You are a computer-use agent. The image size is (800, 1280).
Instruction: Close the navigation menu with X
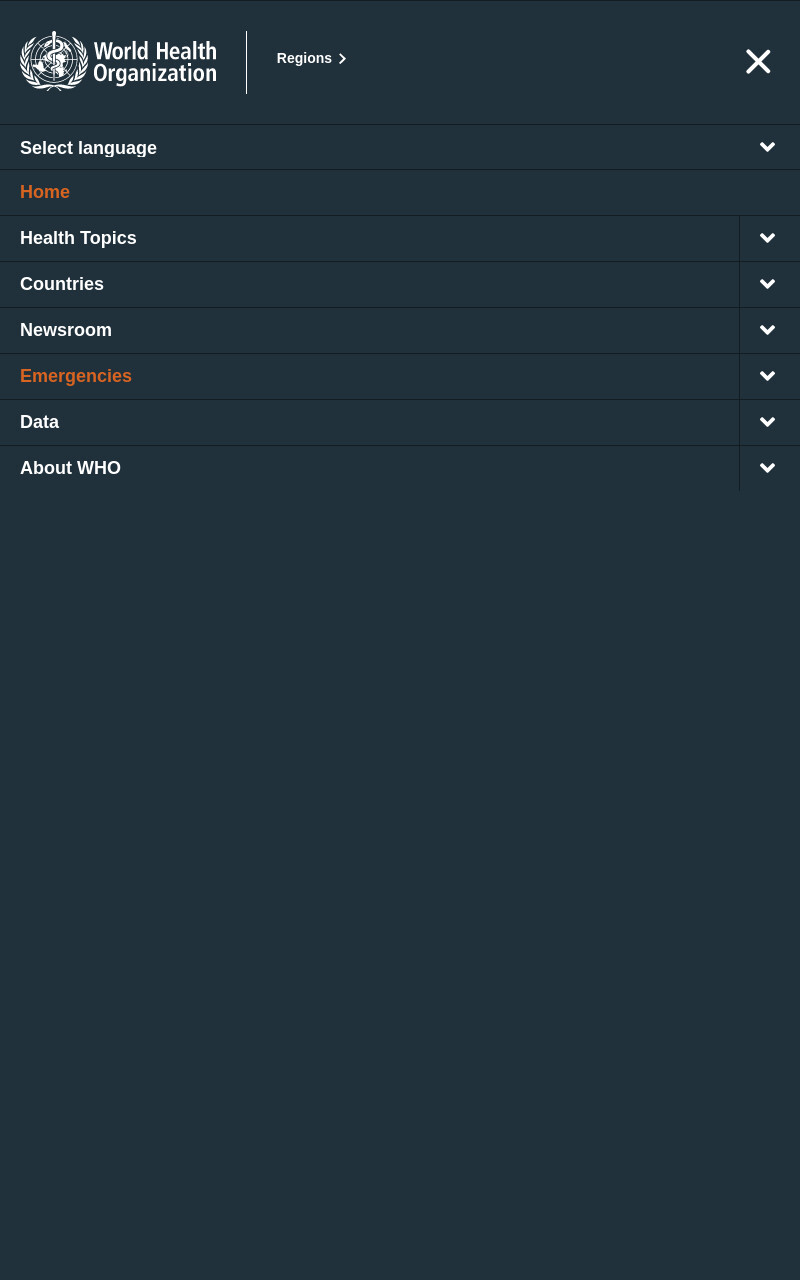tap(758, 62)
